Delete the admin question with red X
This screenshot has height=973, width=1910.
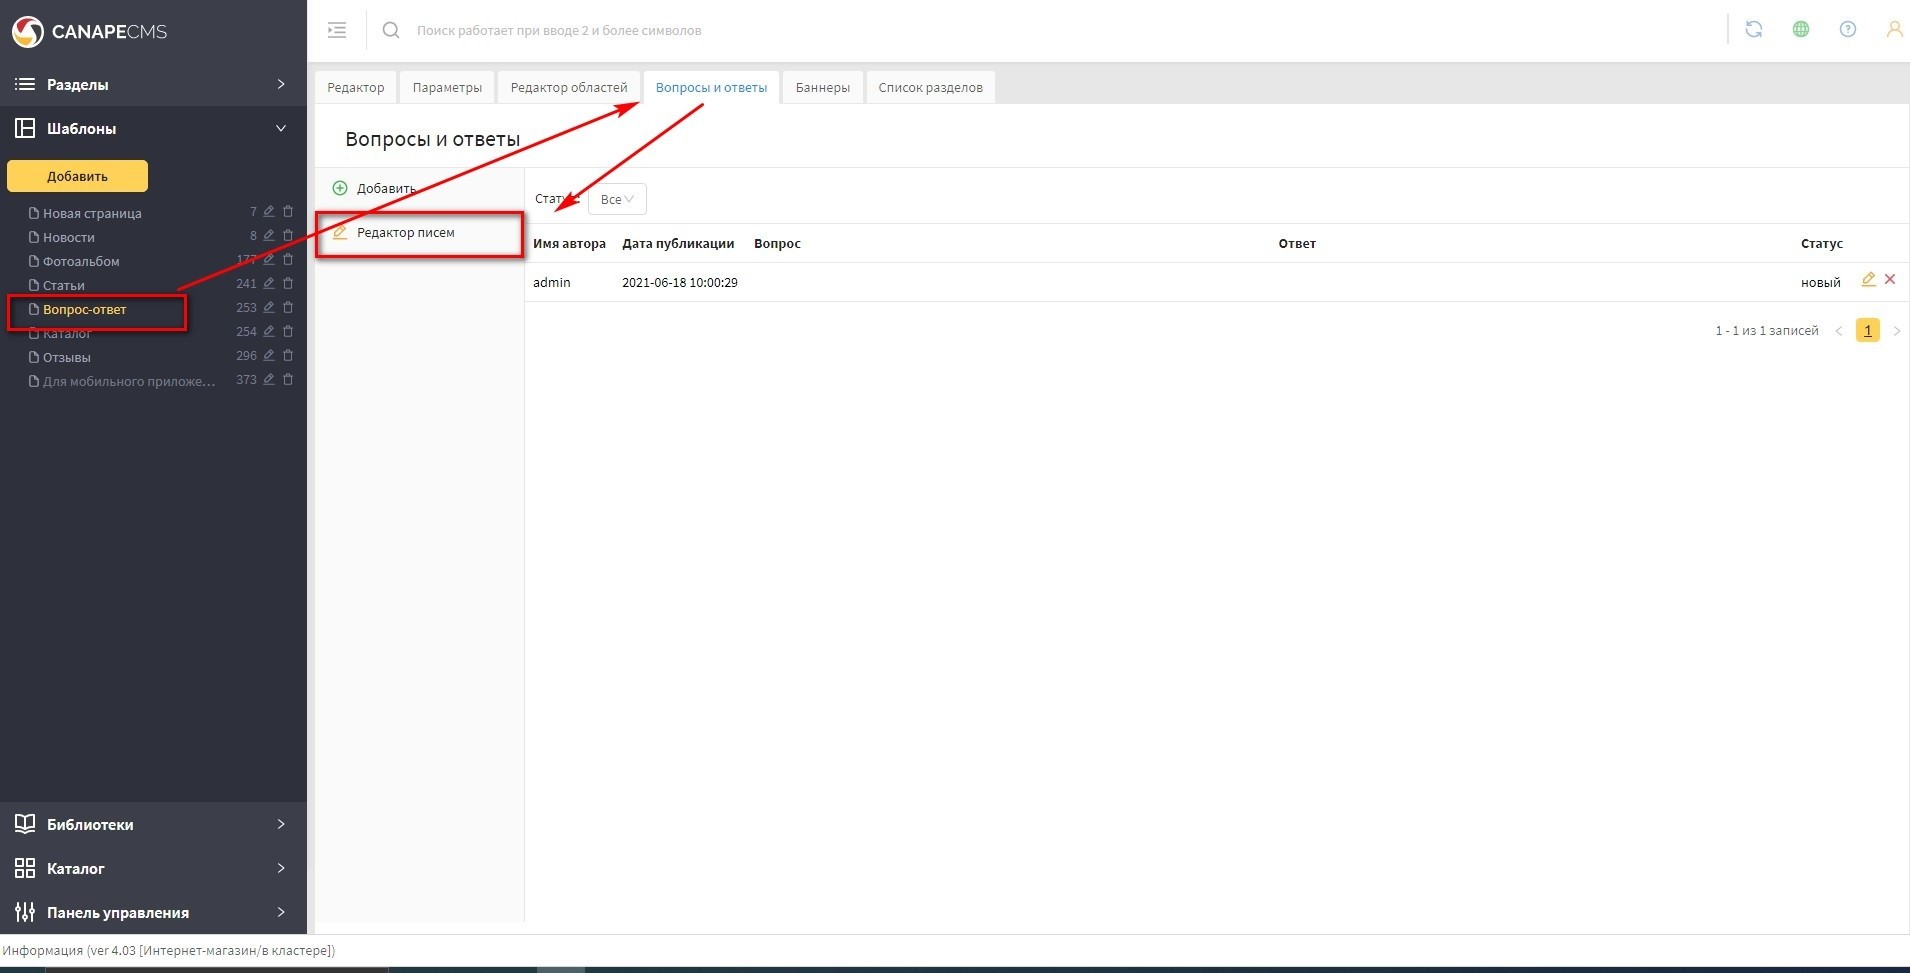point(1890,280)
